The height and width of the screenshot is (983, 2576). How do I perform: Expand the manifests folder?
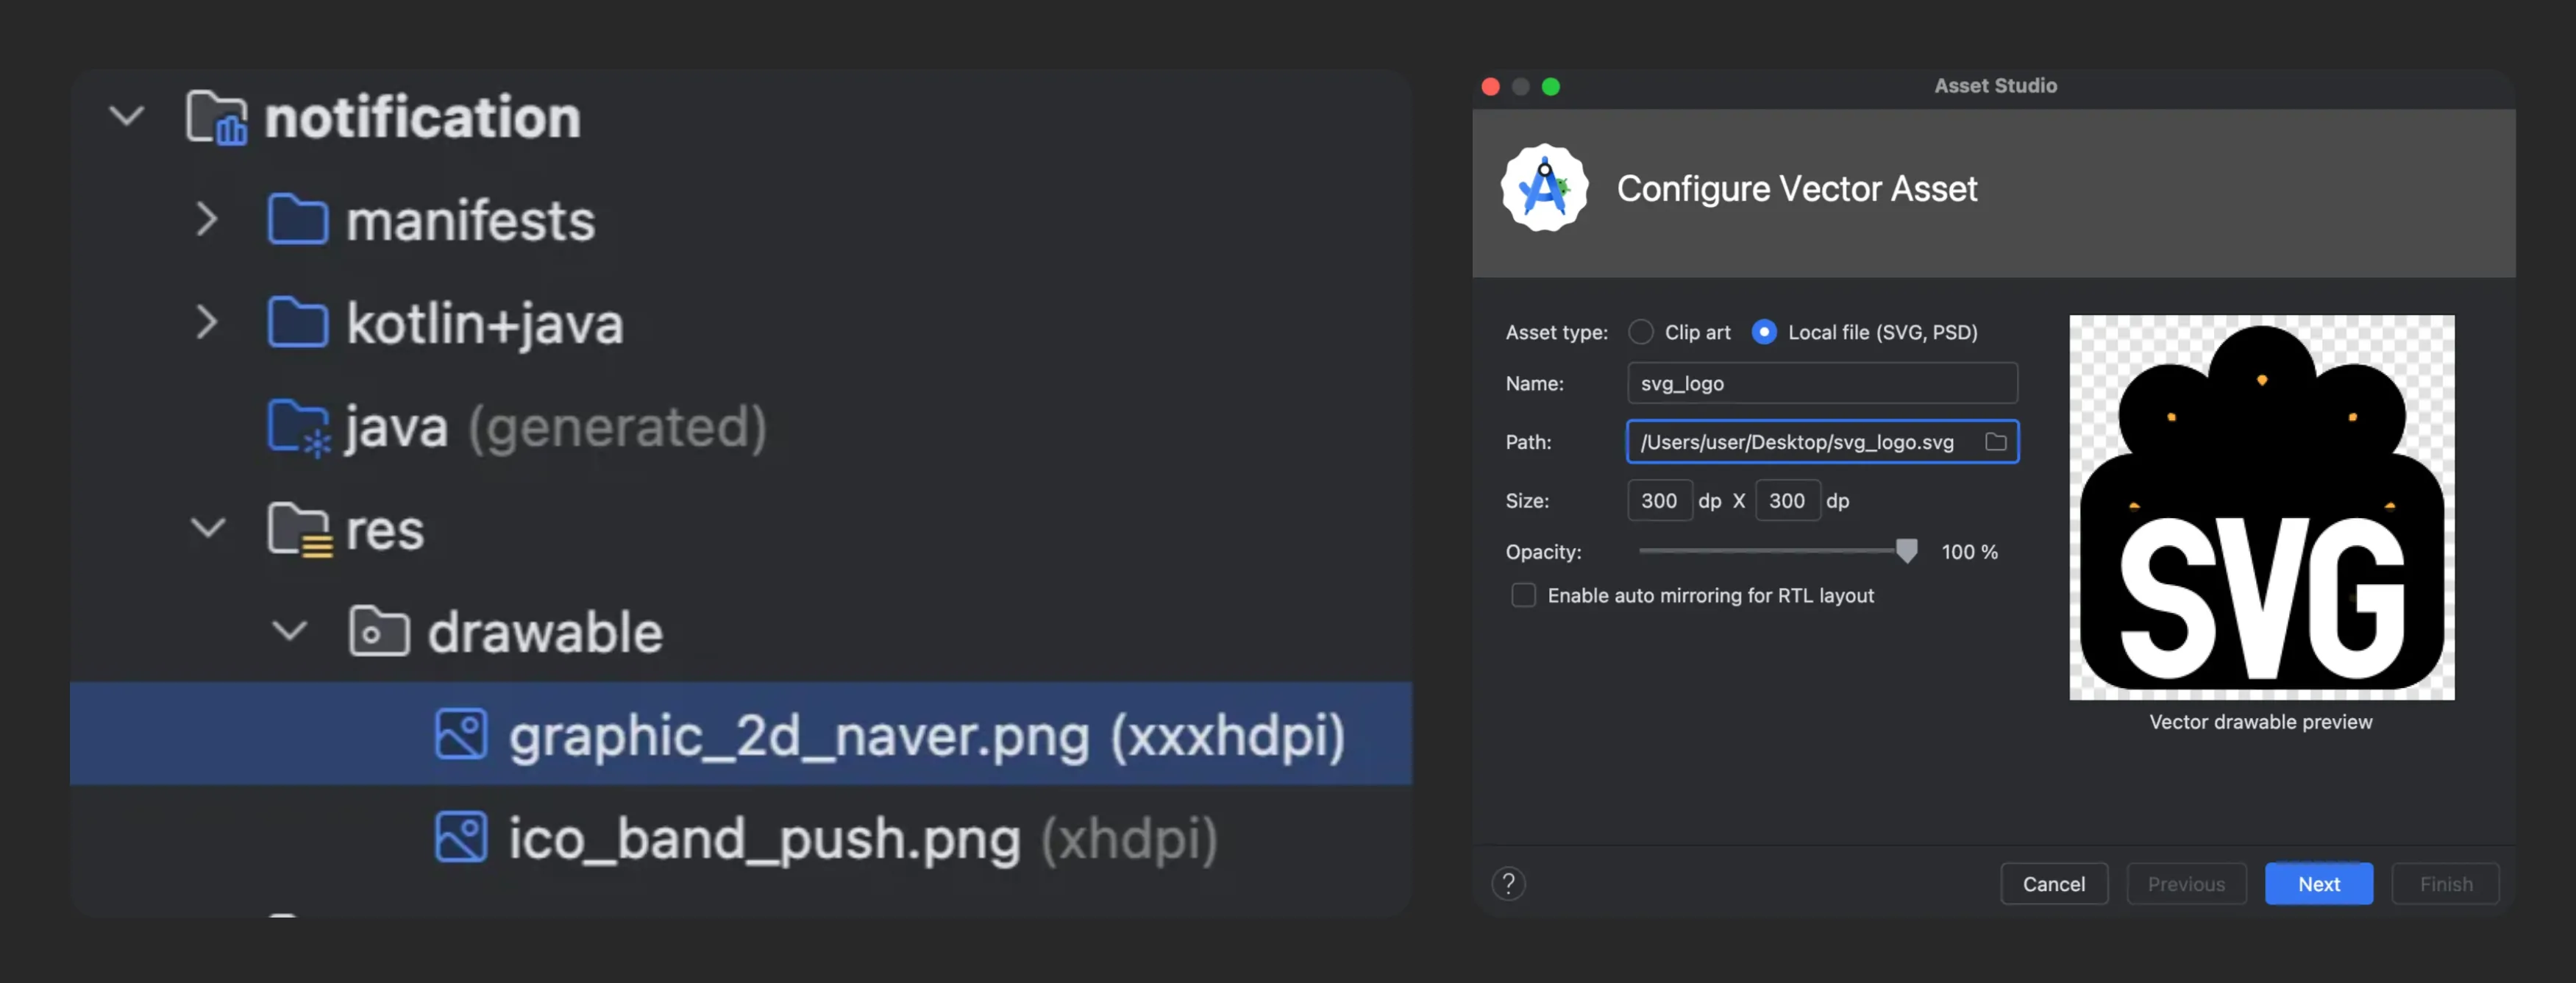(x=206, y=219)
